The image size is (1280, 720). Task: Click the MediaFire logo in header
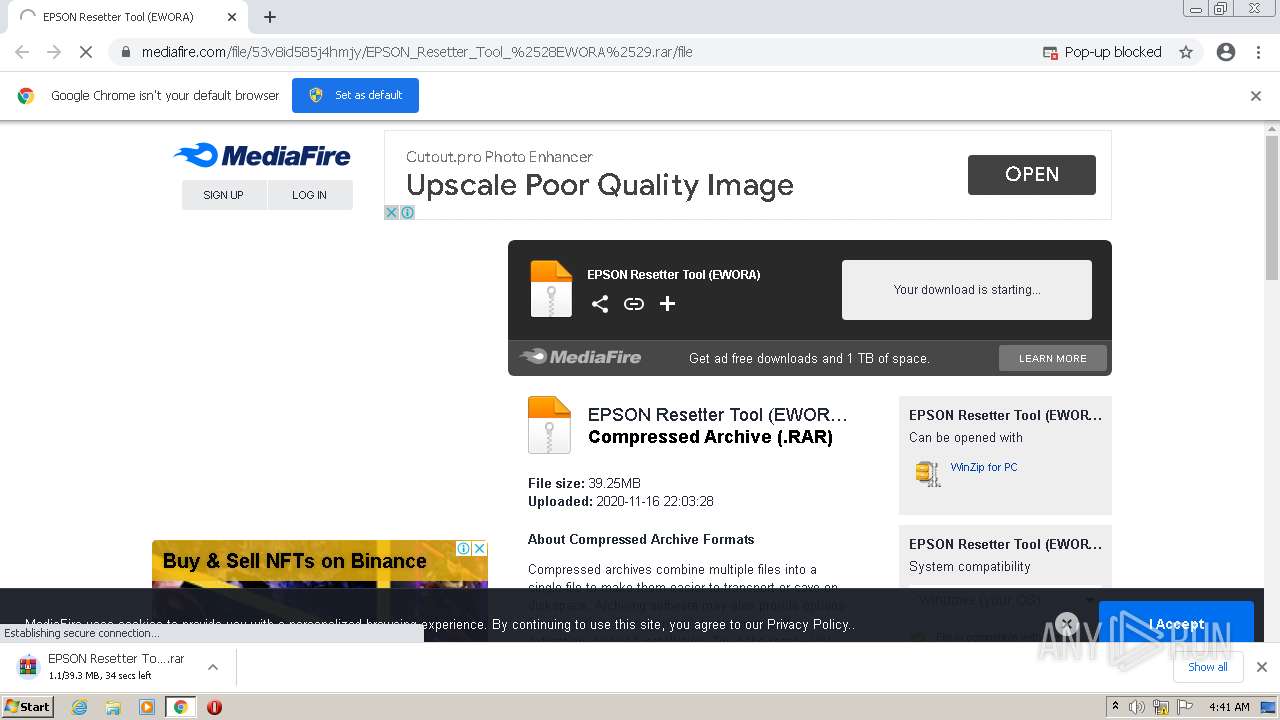coord(262,155)
